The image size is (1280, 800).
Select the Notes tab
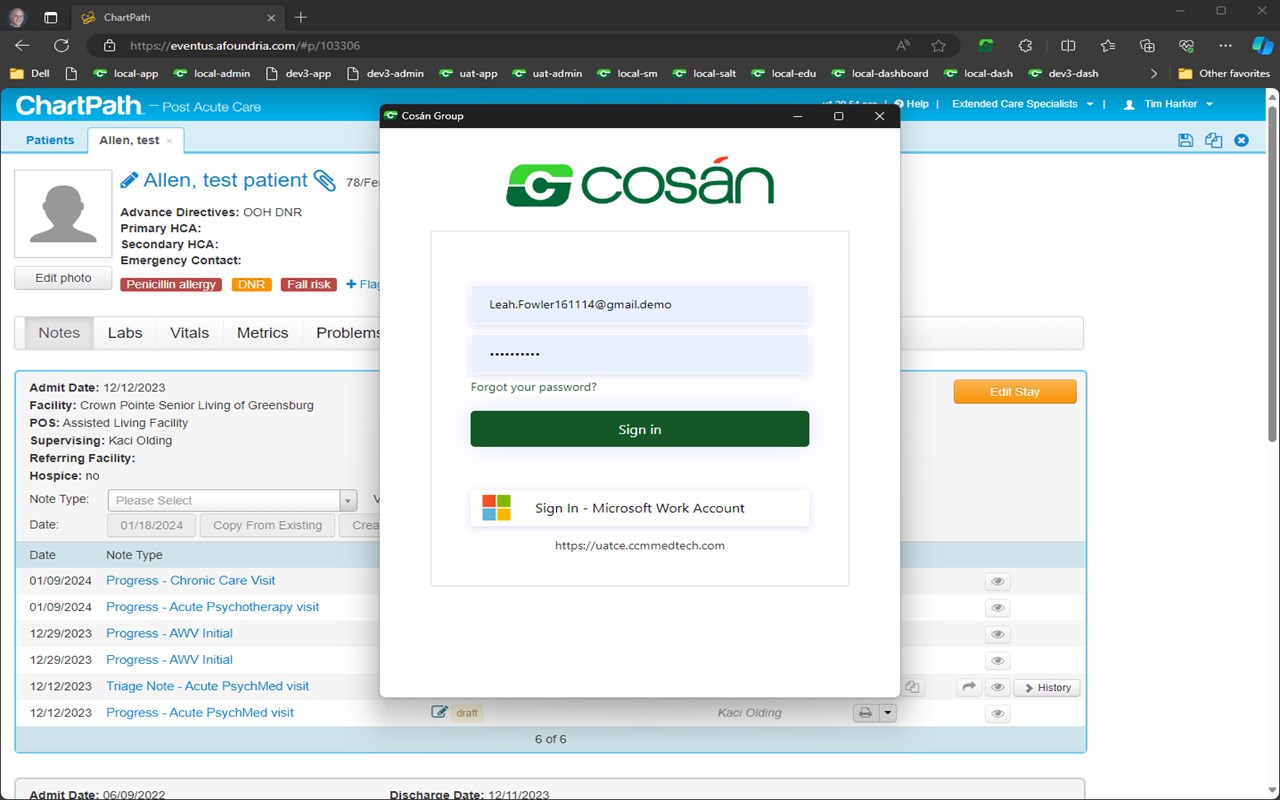tap(59, 333)
